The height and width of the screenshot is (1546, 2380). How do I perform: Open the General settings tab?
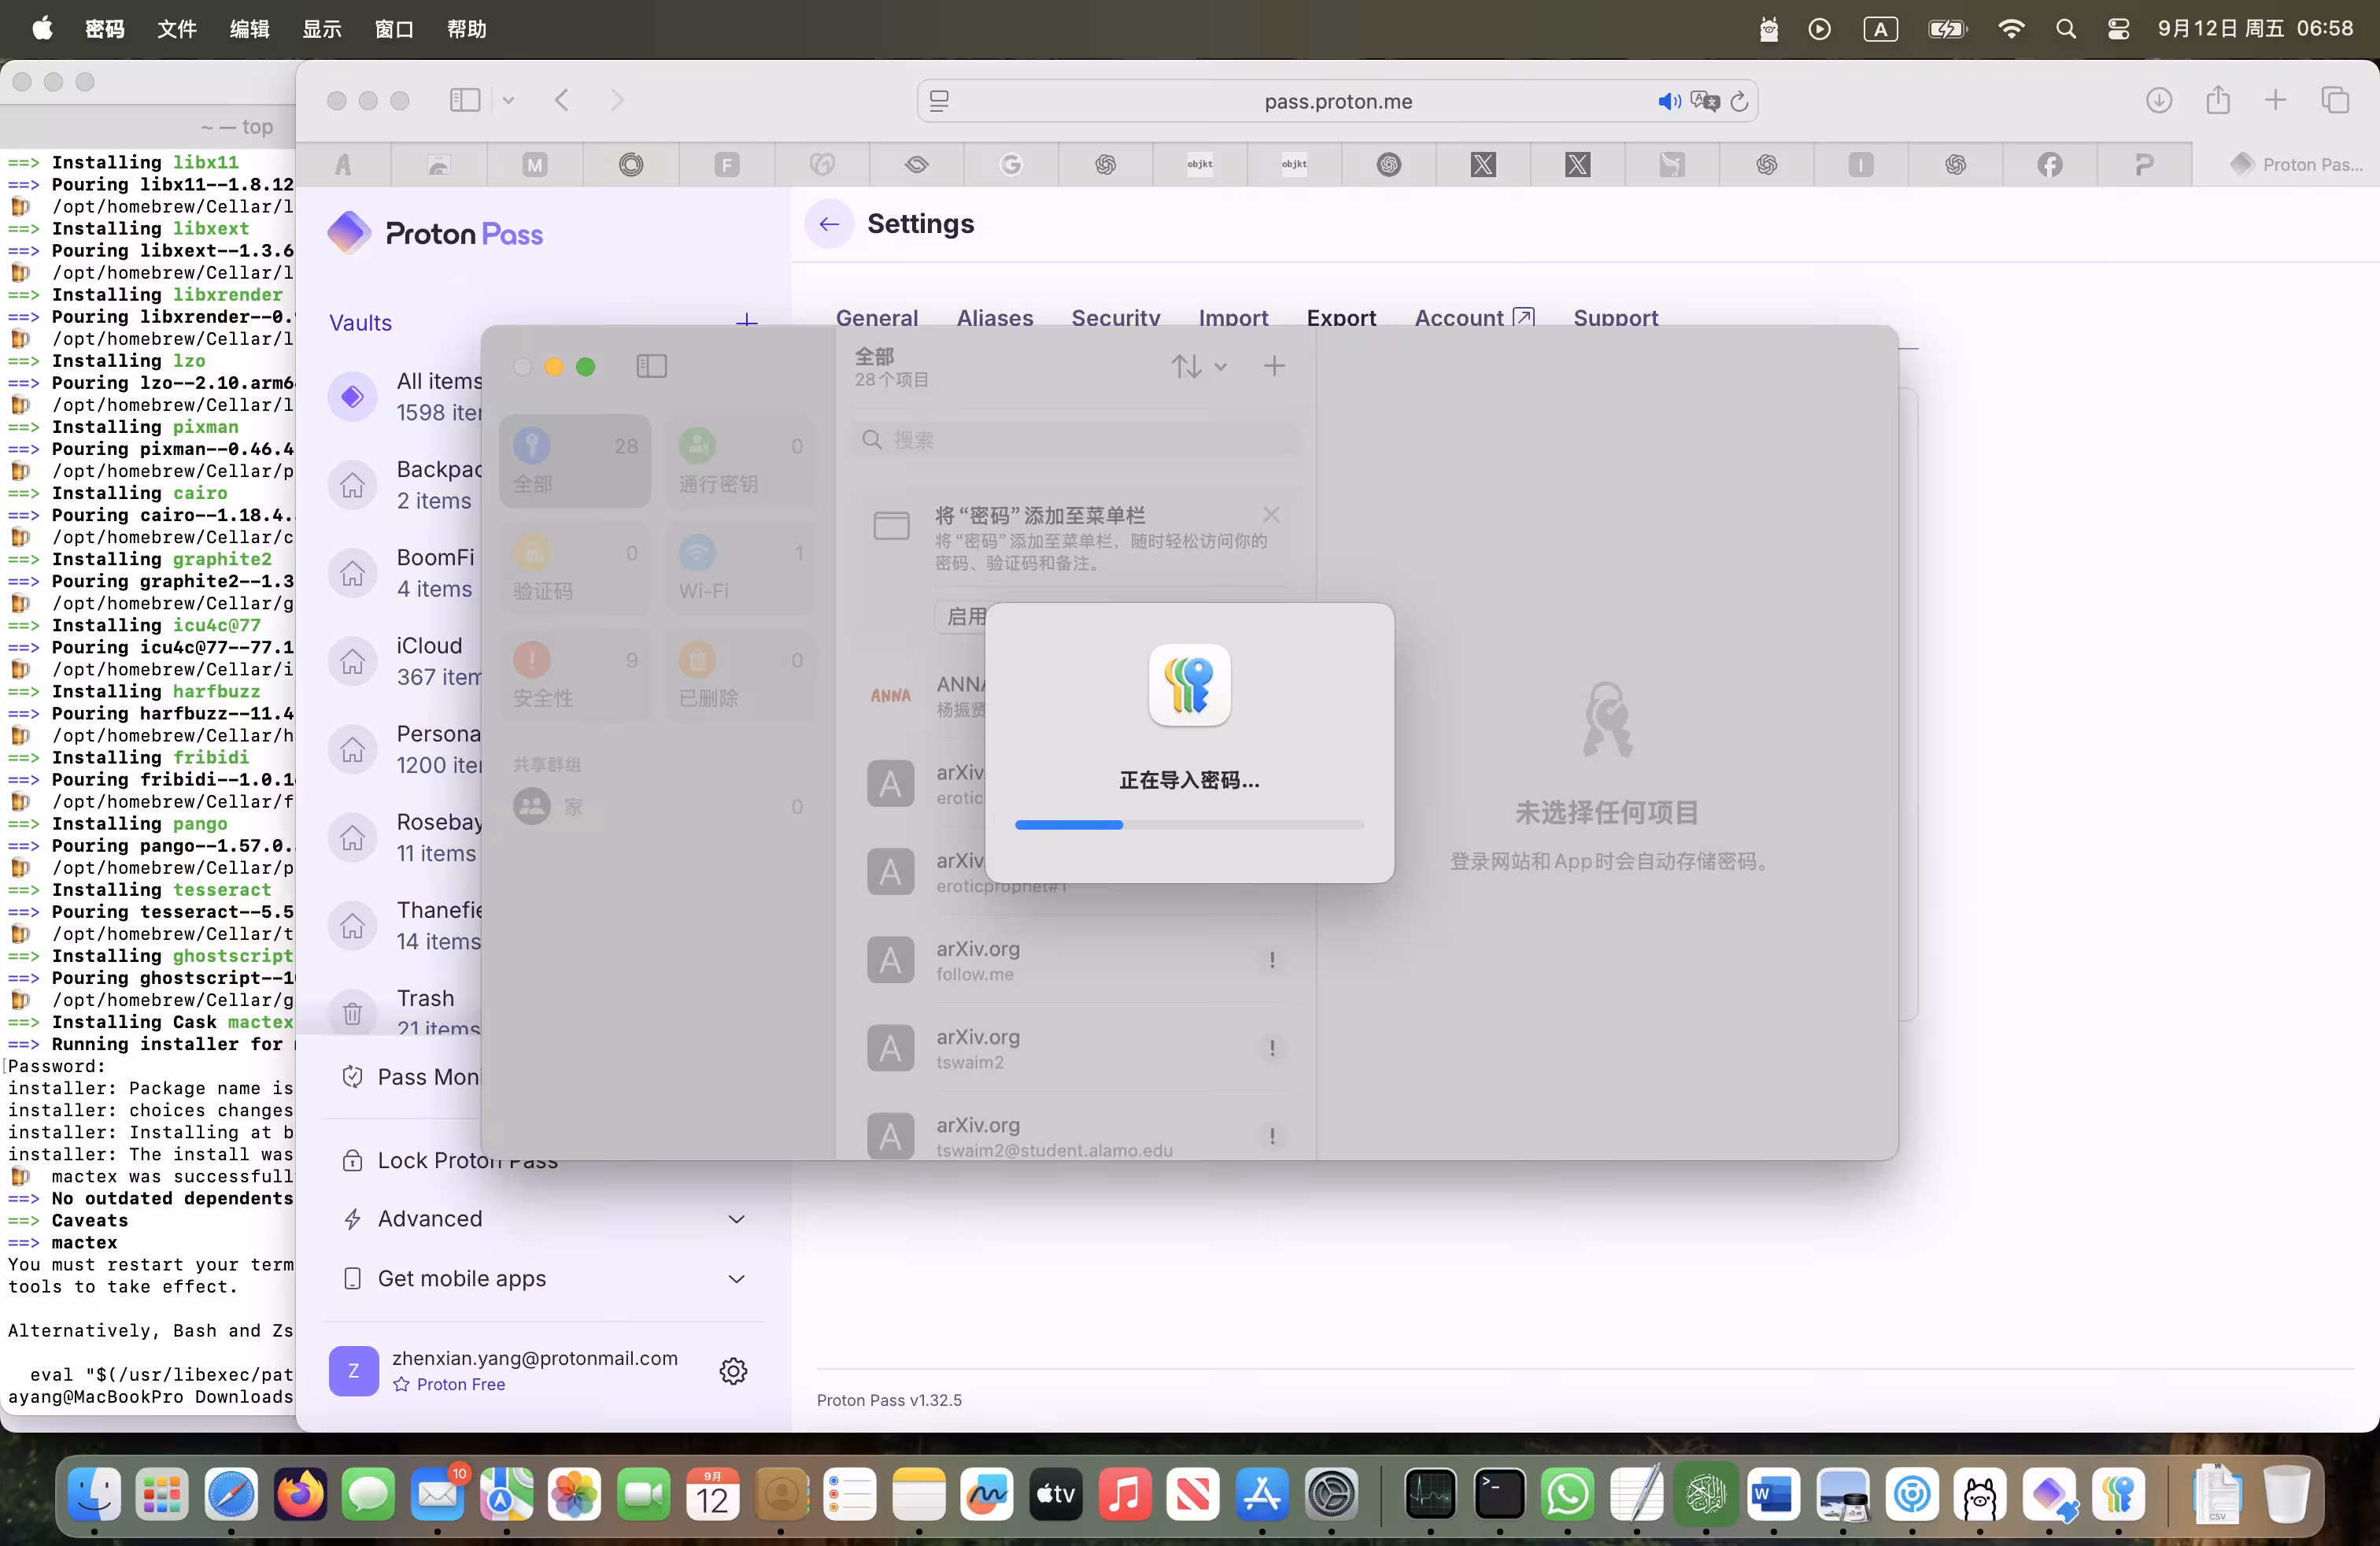pos(877,318)
